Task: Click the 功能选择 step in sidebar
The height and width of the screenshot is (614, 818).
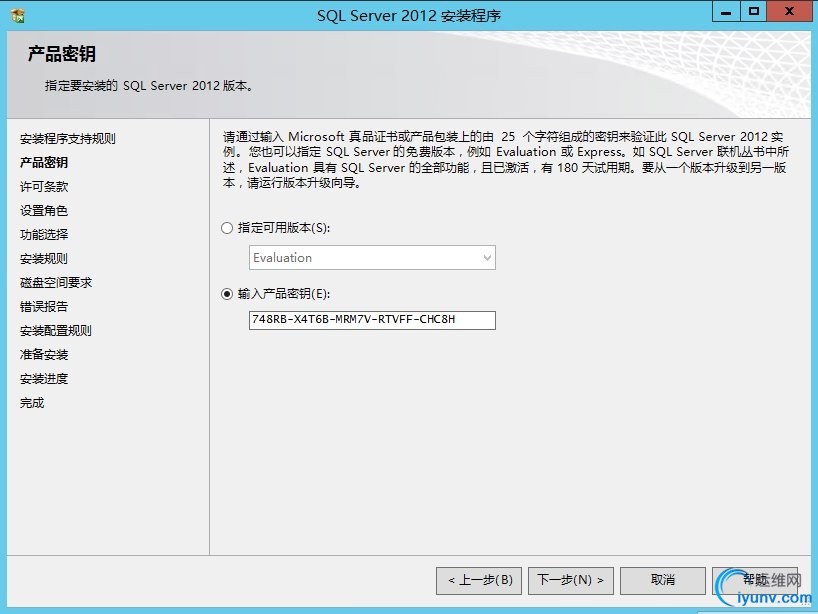Action: pos(44,235)
